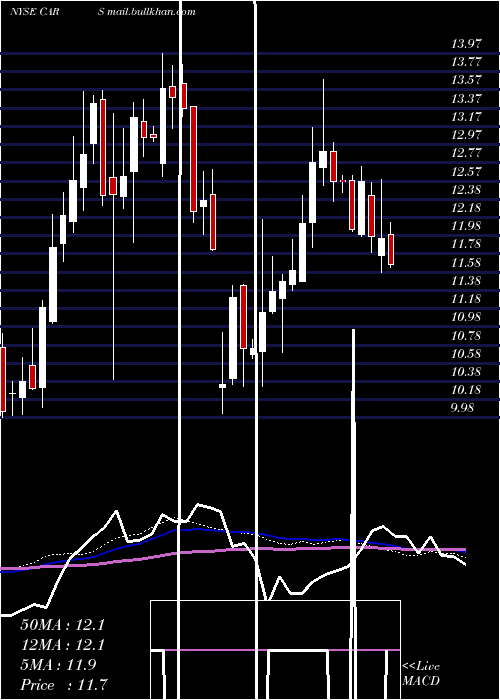
Task: Click the 10.38 price axis label
Action: point(466,372)
